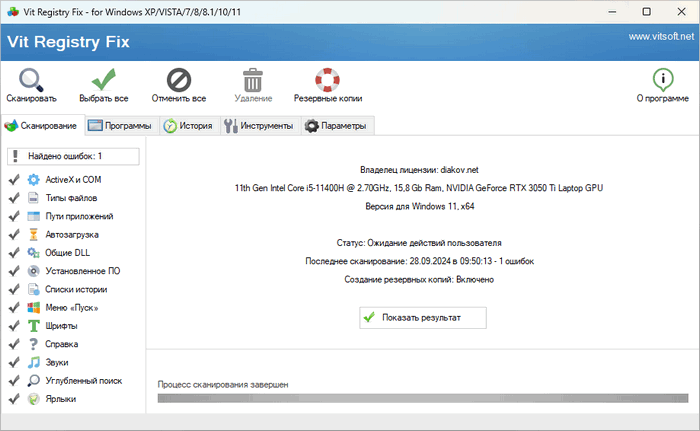Click the Звуки music note icon
The width and height of the screenshot is (700, 431).
click(x=33, y=362)
